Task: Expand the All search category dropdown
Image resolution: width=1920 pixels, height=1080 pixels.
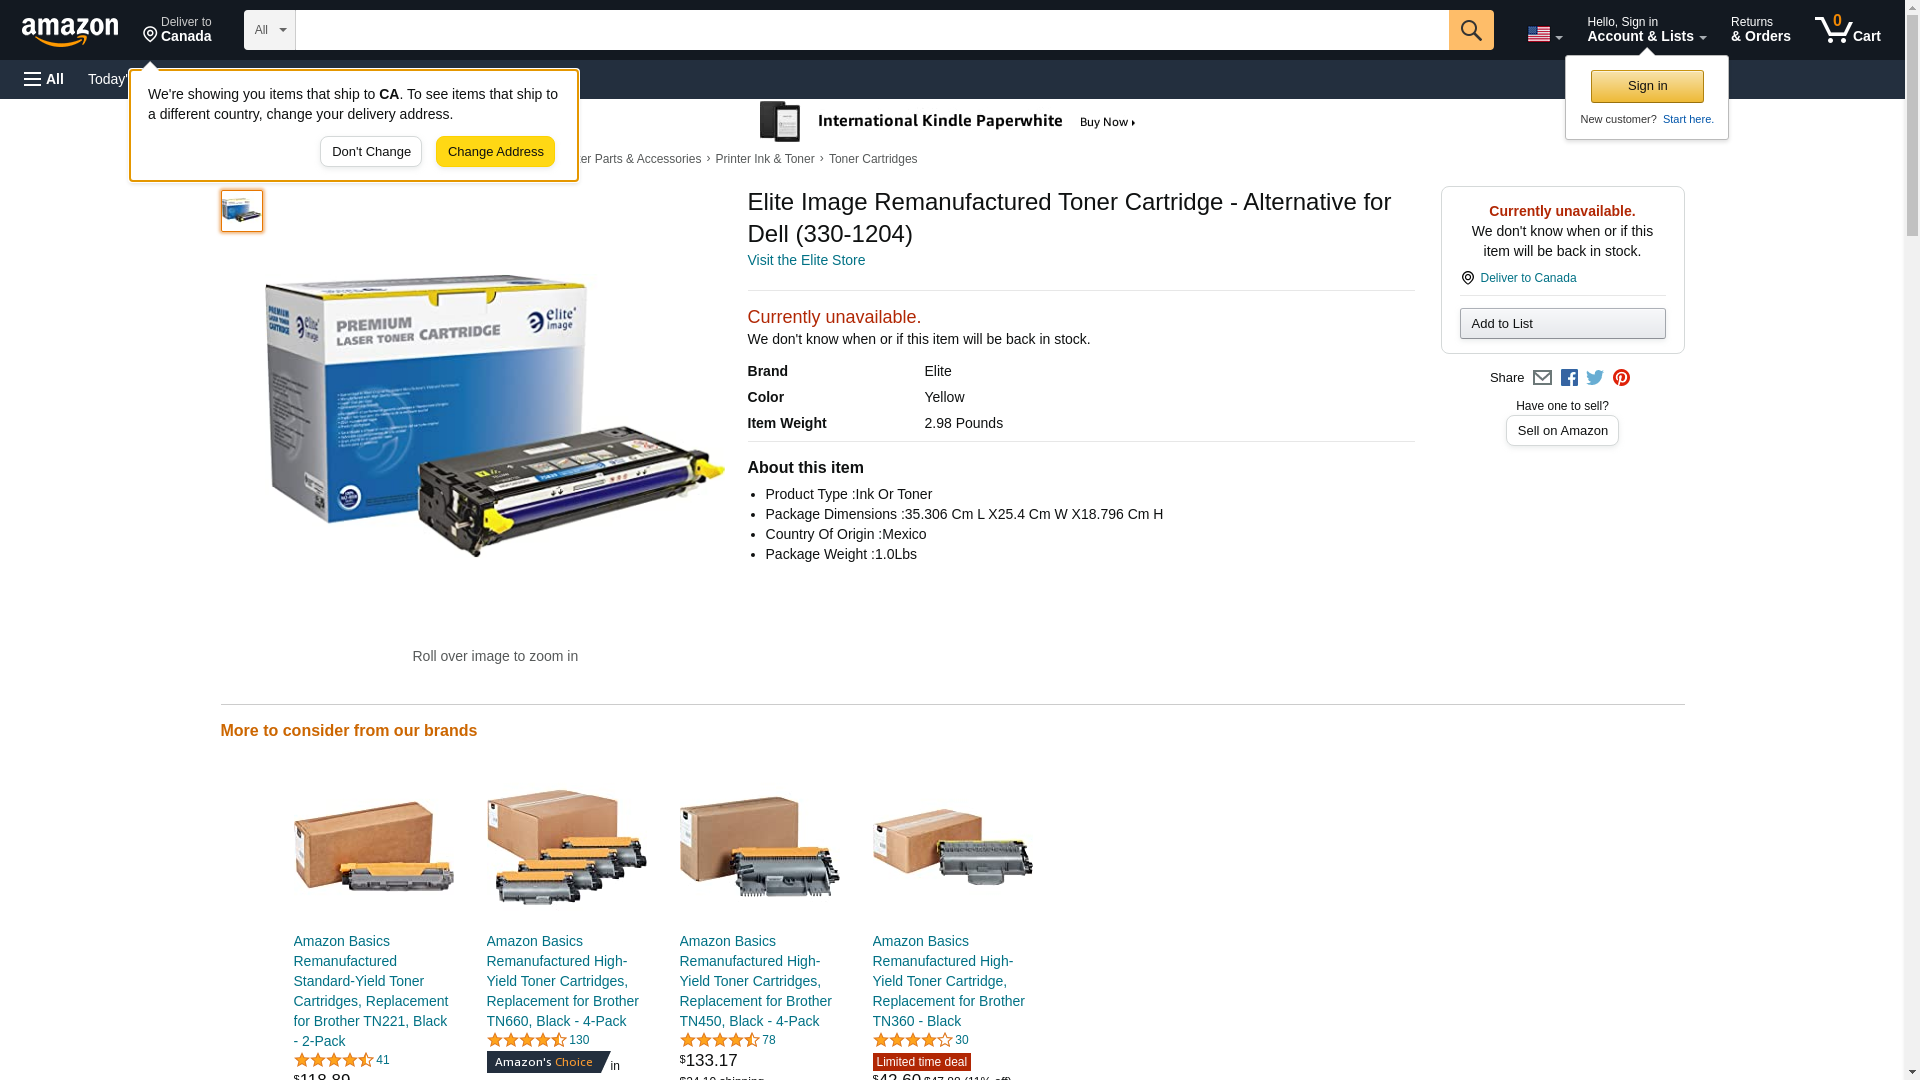Action: pyautogui.click(x=270, y=30)
